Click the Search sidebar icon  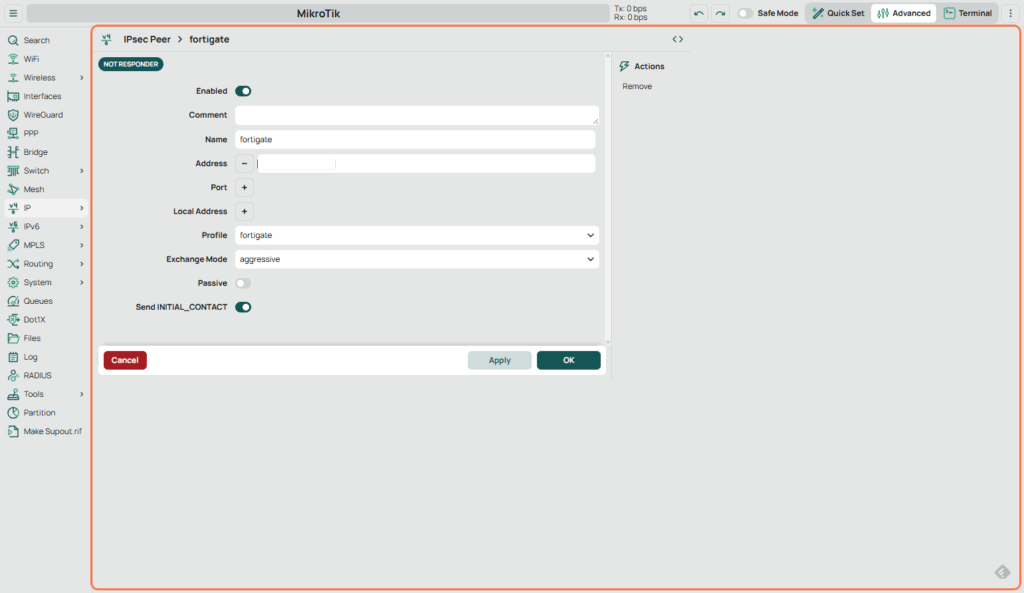click(x=13, y=40)
